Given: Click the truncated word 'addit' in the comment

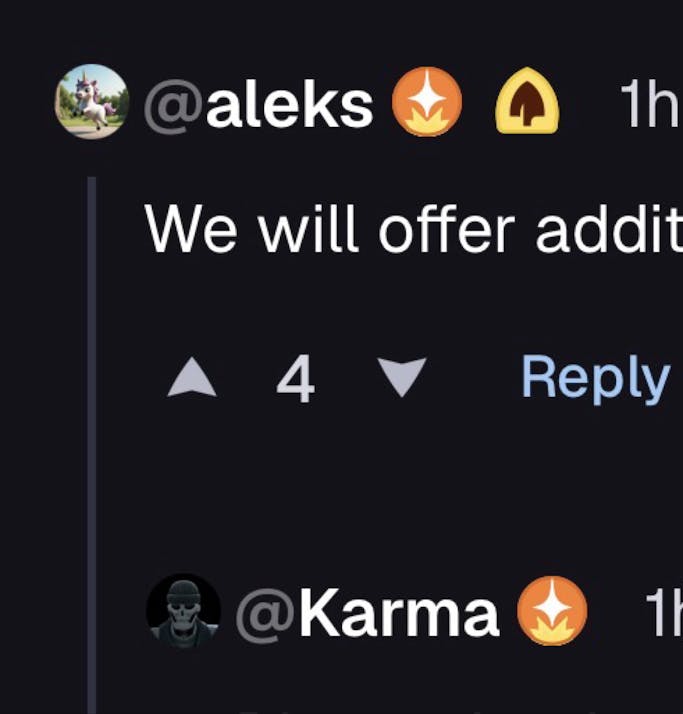Looking at the screenshot, I should pyautogui.click(x=608, y=229).
